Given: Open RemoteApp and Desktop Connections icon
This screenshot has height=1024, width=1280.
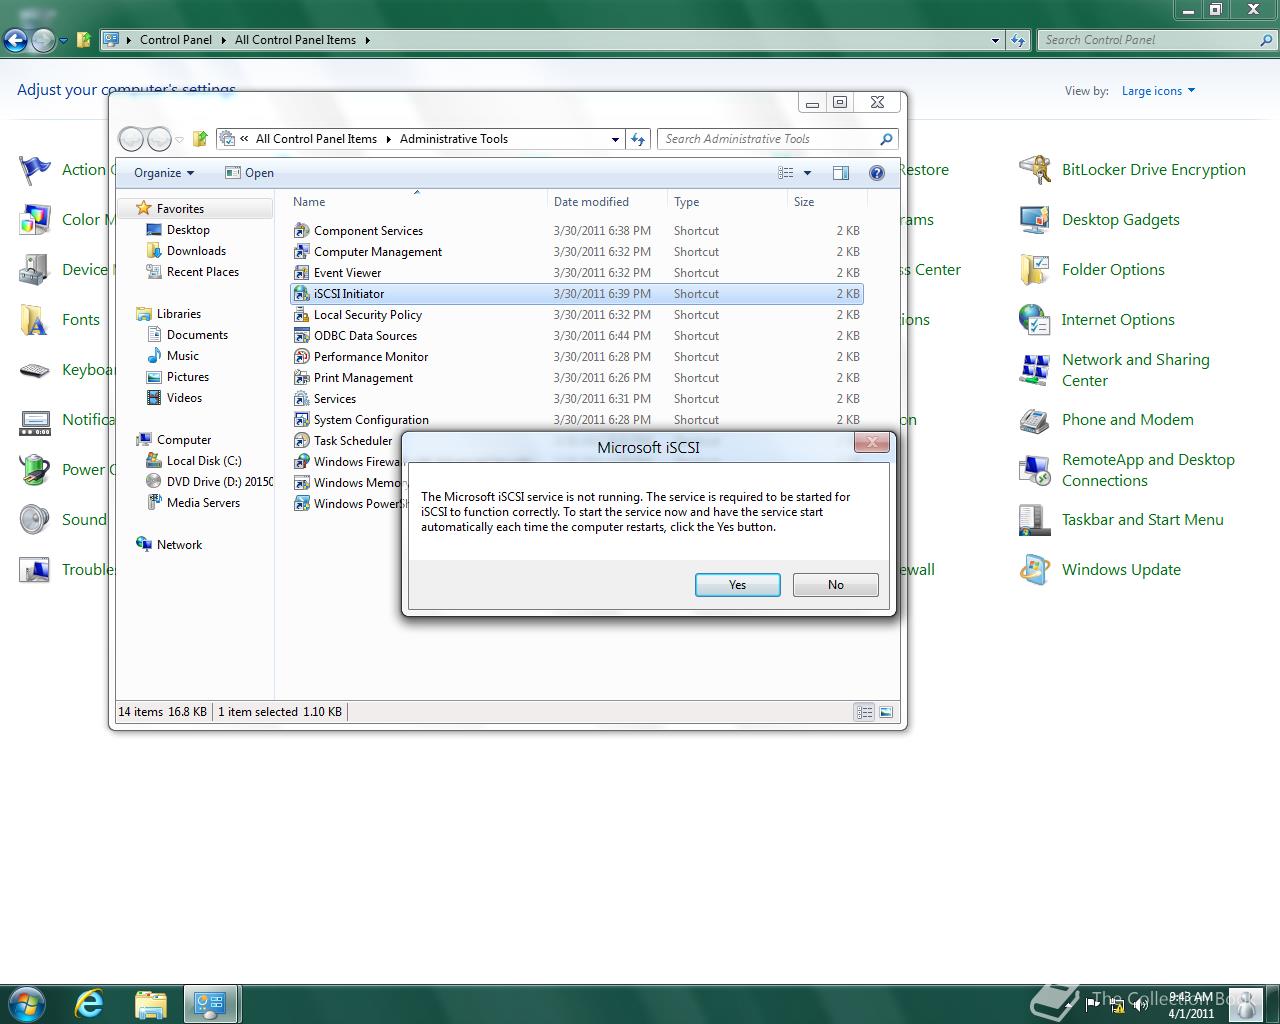Looking at the screenshot, I should [x=1034, y=470].
